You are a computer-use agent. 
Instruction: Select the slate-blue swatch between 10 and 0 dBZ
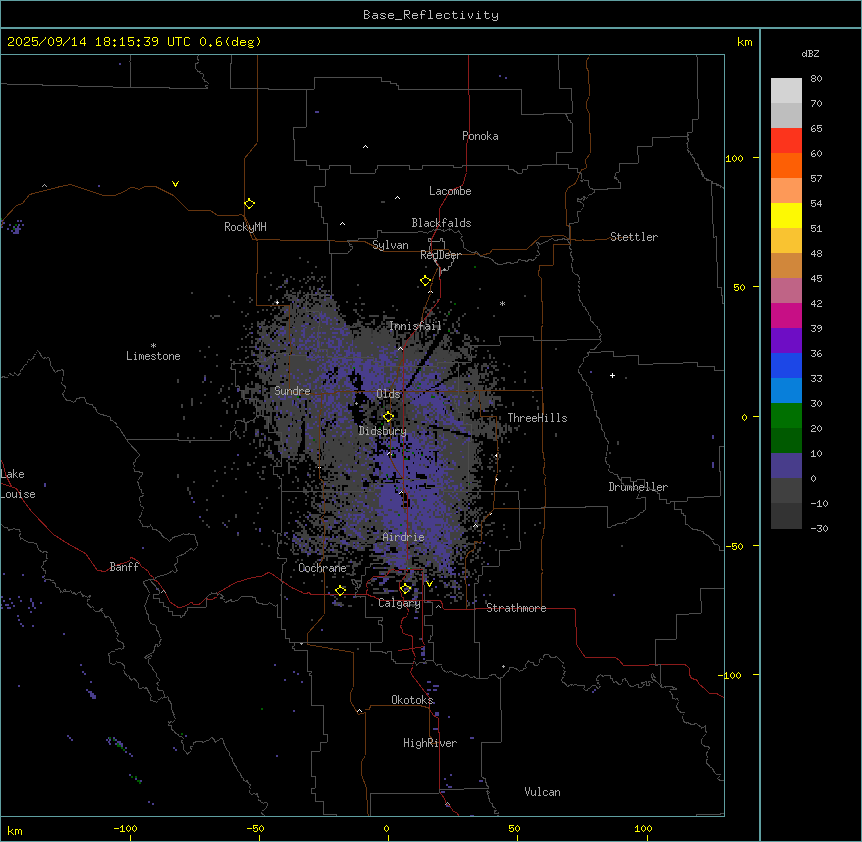point(786,466)
